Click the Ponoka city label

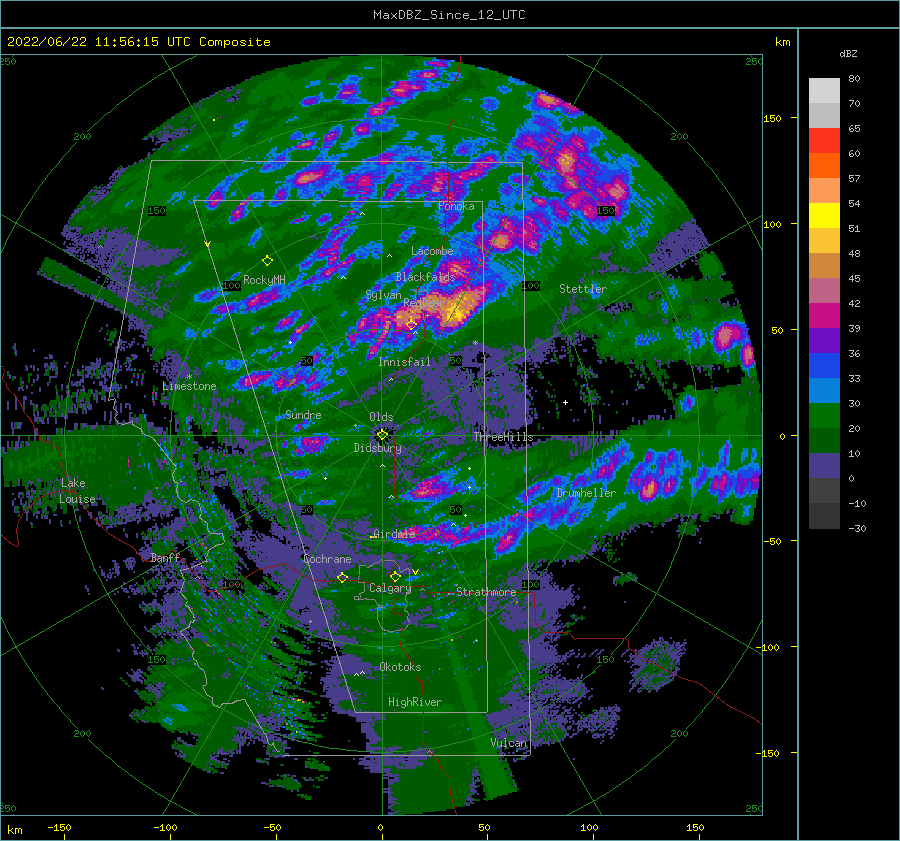(456, 206)
